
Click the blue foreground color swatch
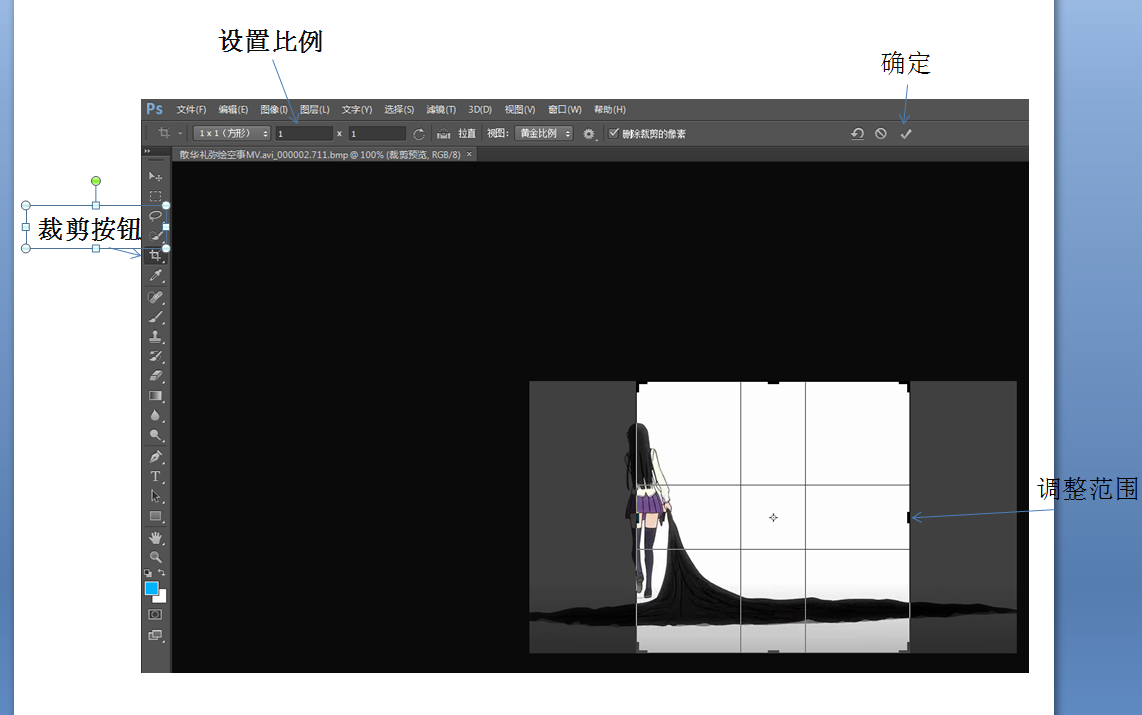click(x=151, y=588)
